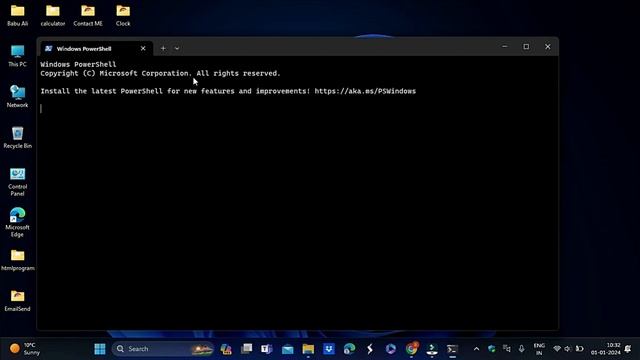Click the 'Copyright (C) Microsoft Corporation' line

(x=160, y=73)
